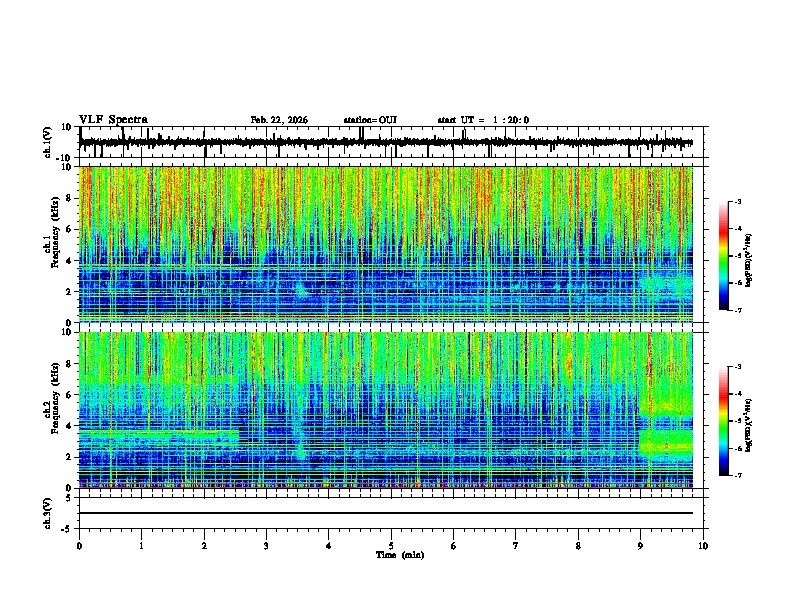The height and width of the screenshot is (612, 792).
Task: Select the 'Time (min)' axis title
Action: (400, 555)
